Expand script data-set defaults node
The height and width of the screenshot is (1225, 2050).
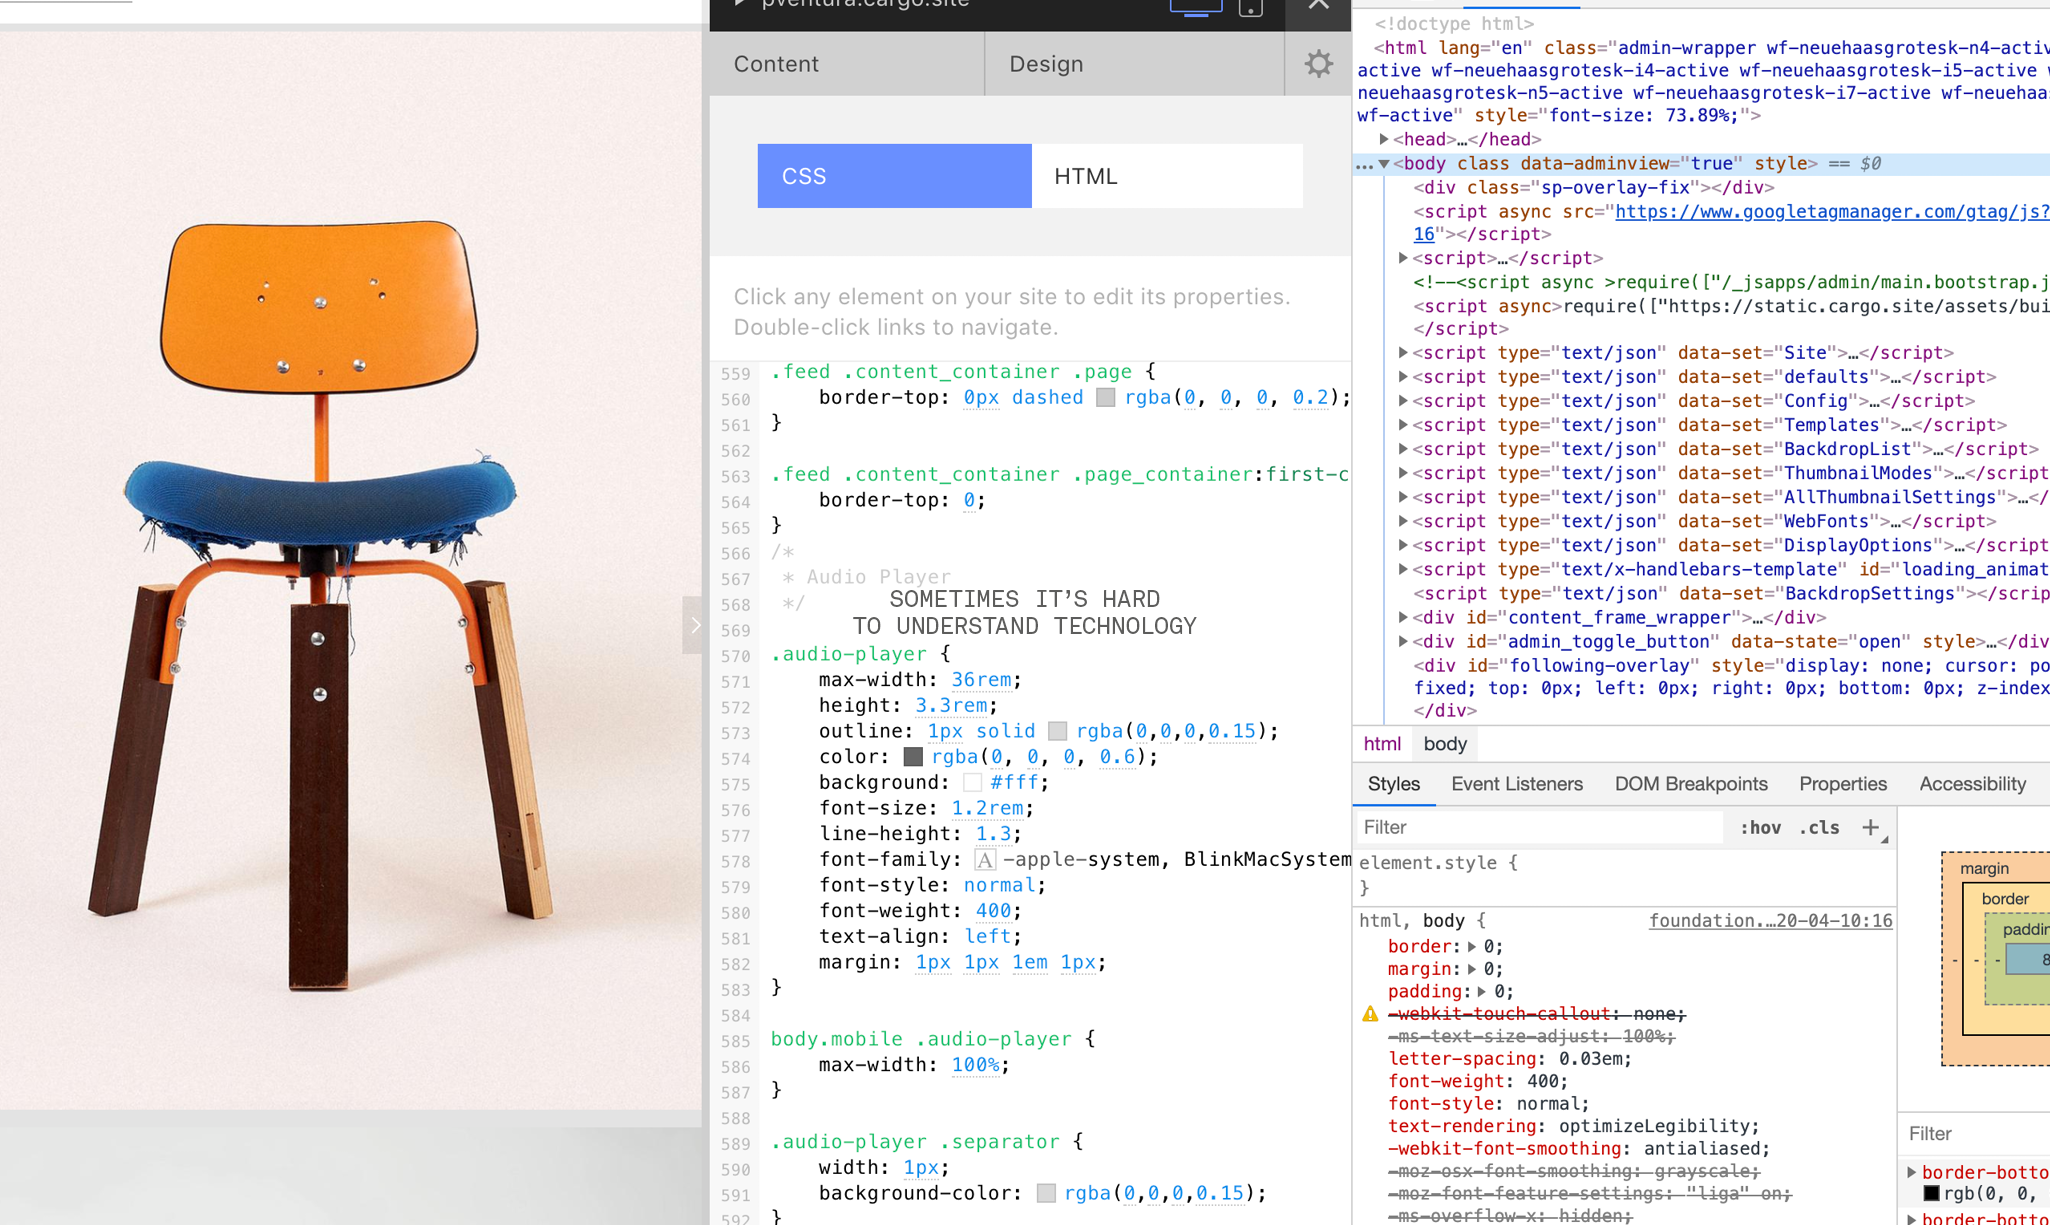1404,376
